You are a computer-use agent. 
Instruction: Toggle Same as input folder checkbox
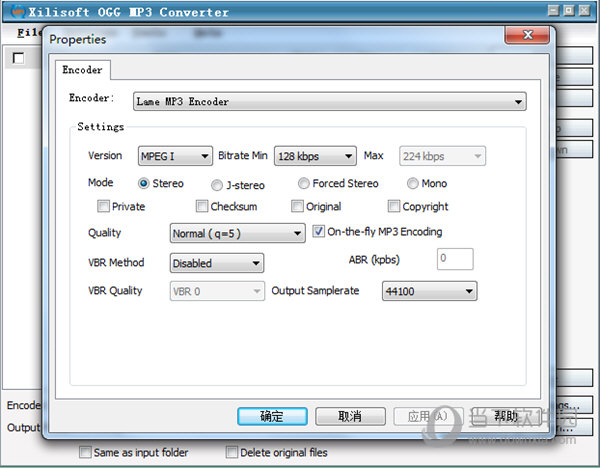(85, 452)
